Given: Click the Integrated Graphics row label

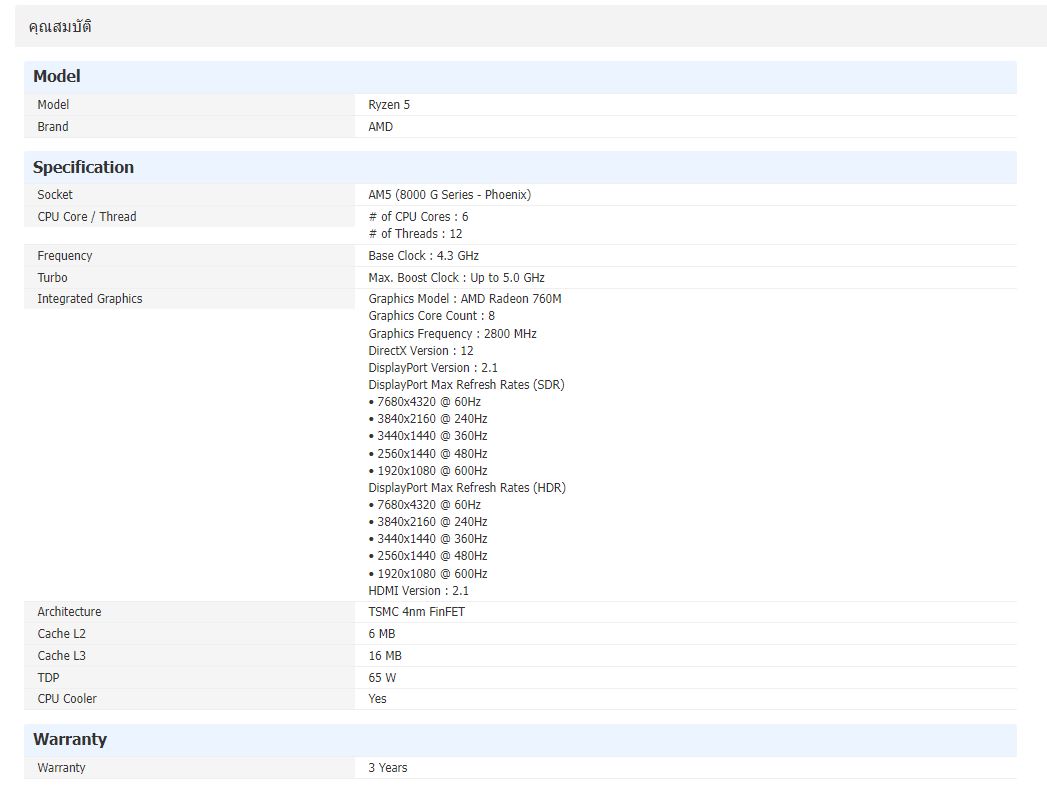Looking at the screenshot, I should point(90,299).
